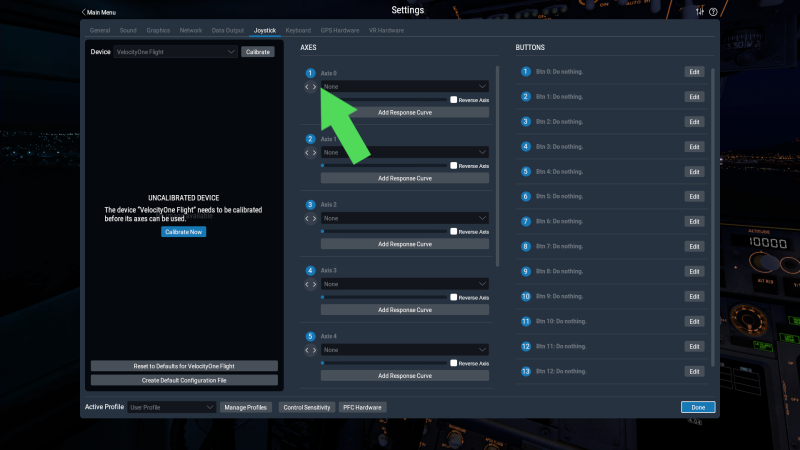
Task: Add Response Curve for Axis 3
Action: (405, 310)
